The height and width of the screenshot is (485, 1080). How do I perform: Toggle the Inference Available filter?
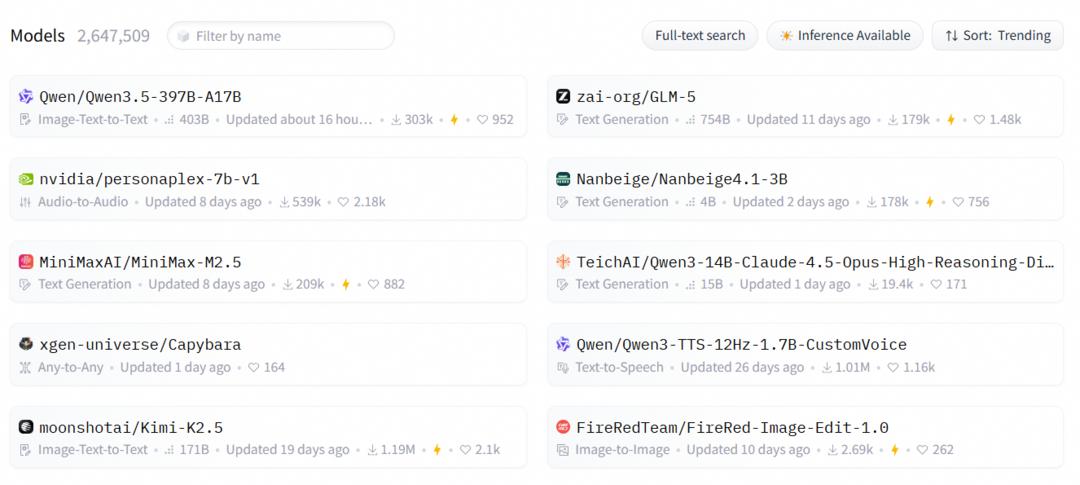click(845, 36)
